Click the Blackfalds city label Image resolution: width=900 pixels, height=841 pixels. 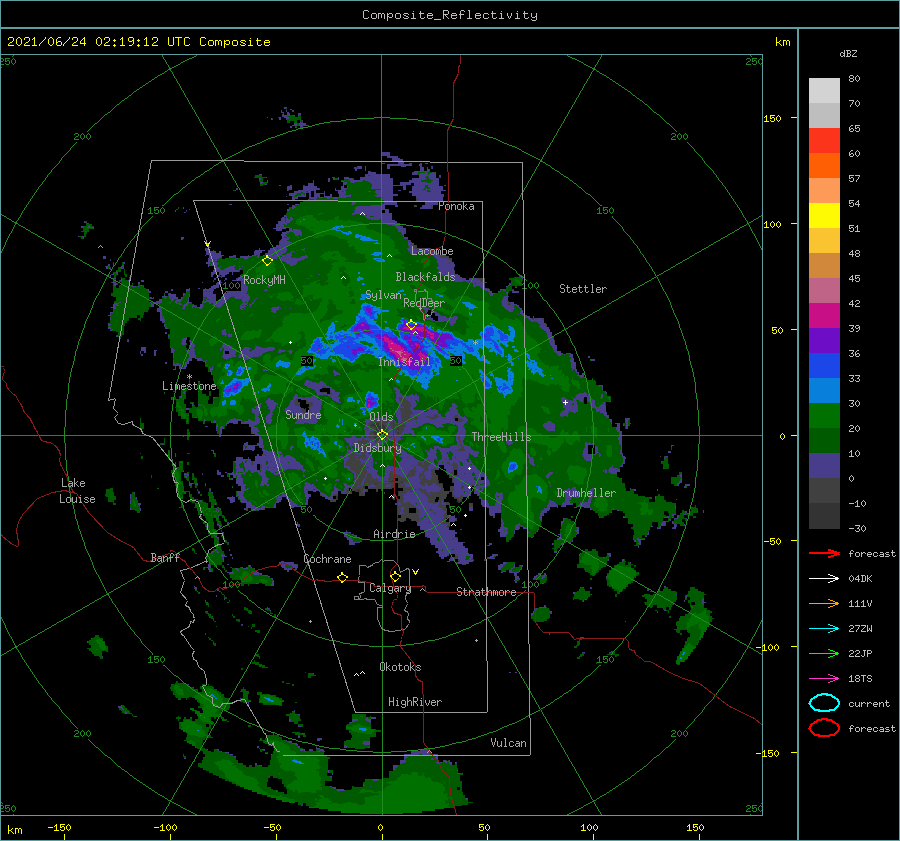click(425, 277)
